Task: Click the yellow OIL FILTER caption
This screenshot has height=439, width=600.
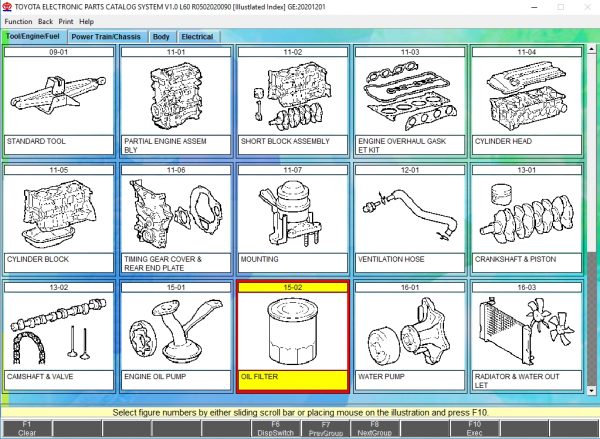Action: [293, 381]
